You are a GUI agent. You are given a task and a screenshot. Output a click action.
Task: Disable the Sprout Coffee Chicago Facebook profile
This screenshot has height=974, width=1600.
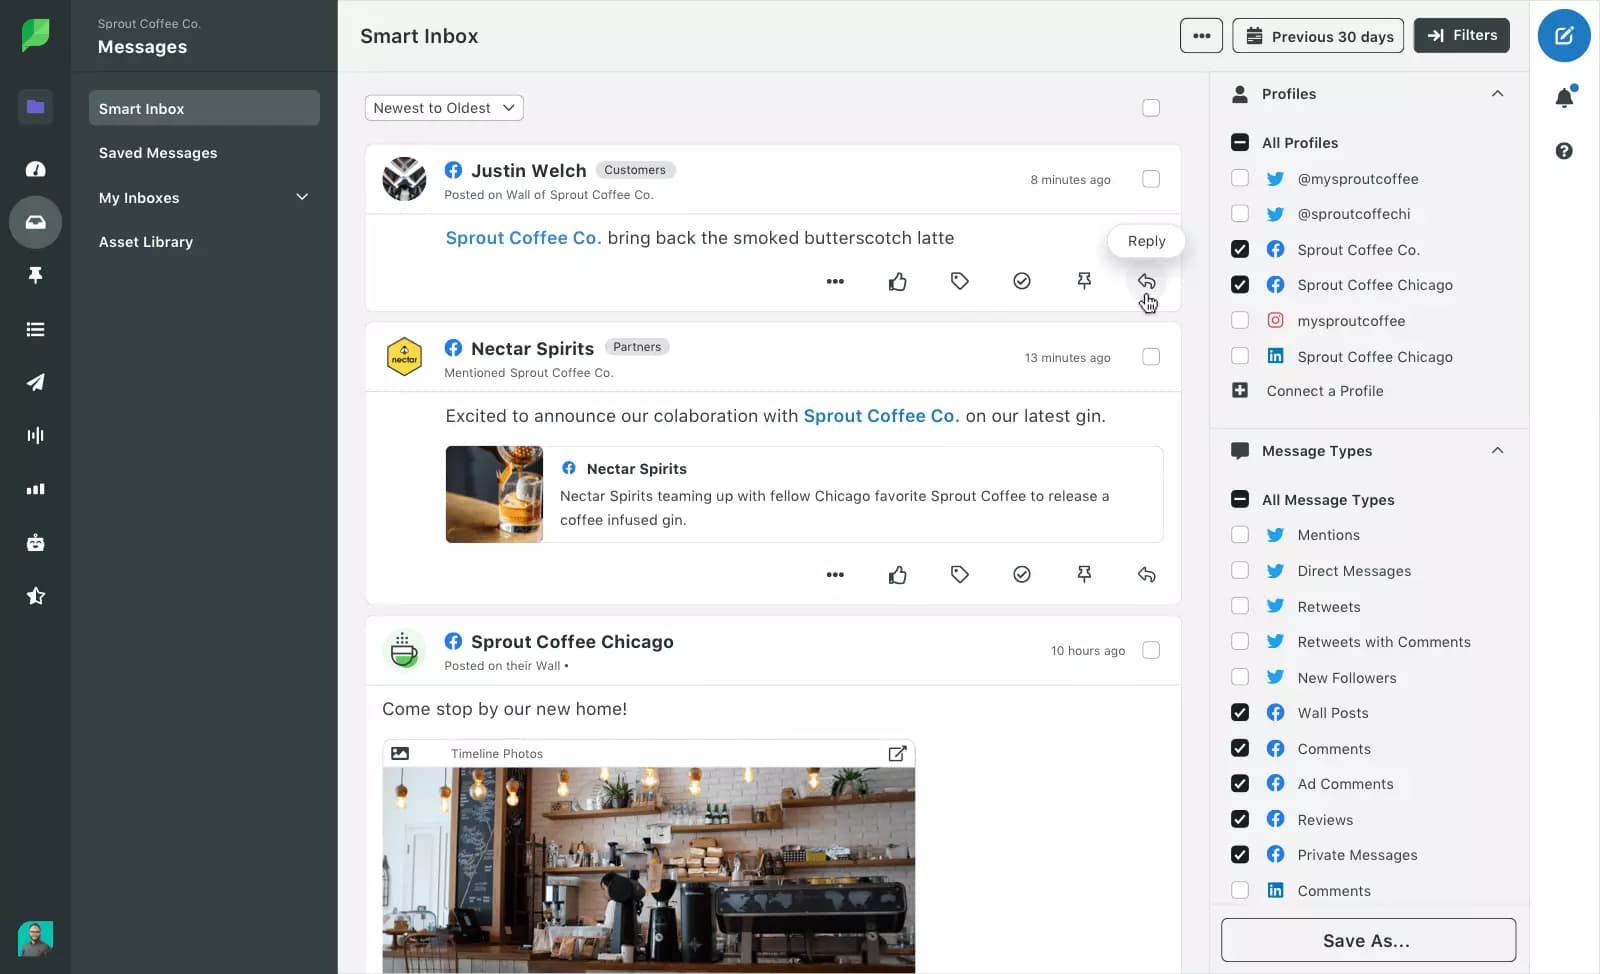click(1240, 284)
